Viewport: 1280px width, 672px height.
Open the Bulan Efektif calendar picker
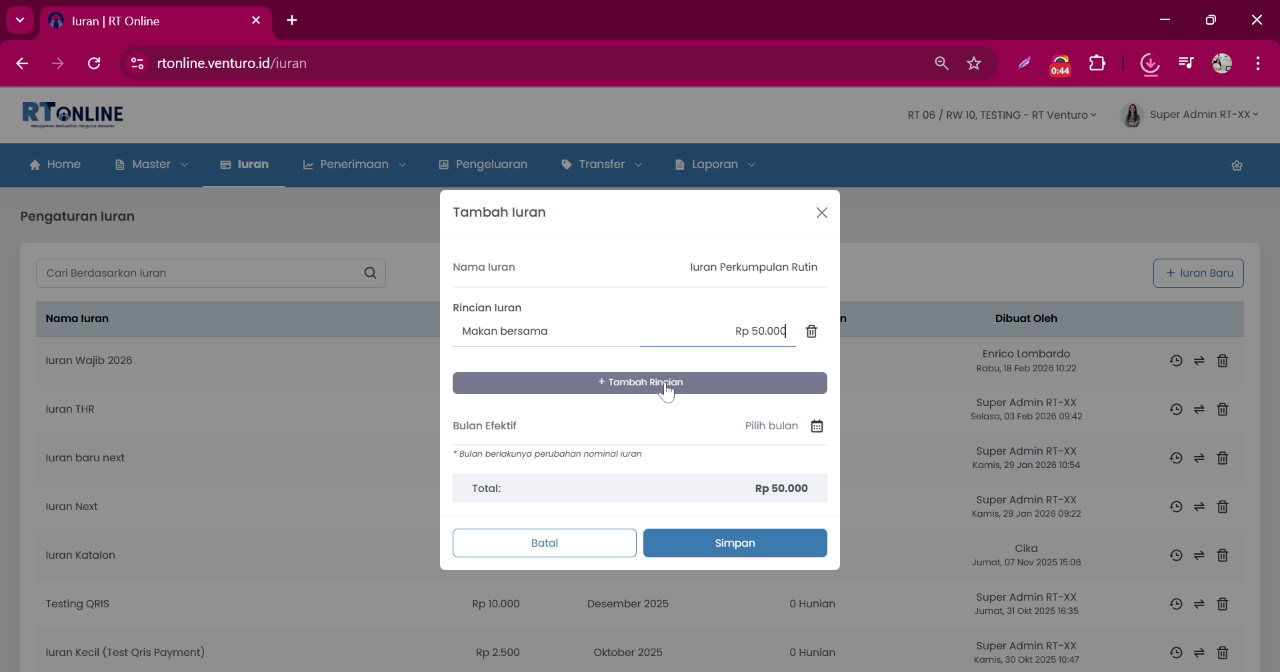tap(817, 426)
